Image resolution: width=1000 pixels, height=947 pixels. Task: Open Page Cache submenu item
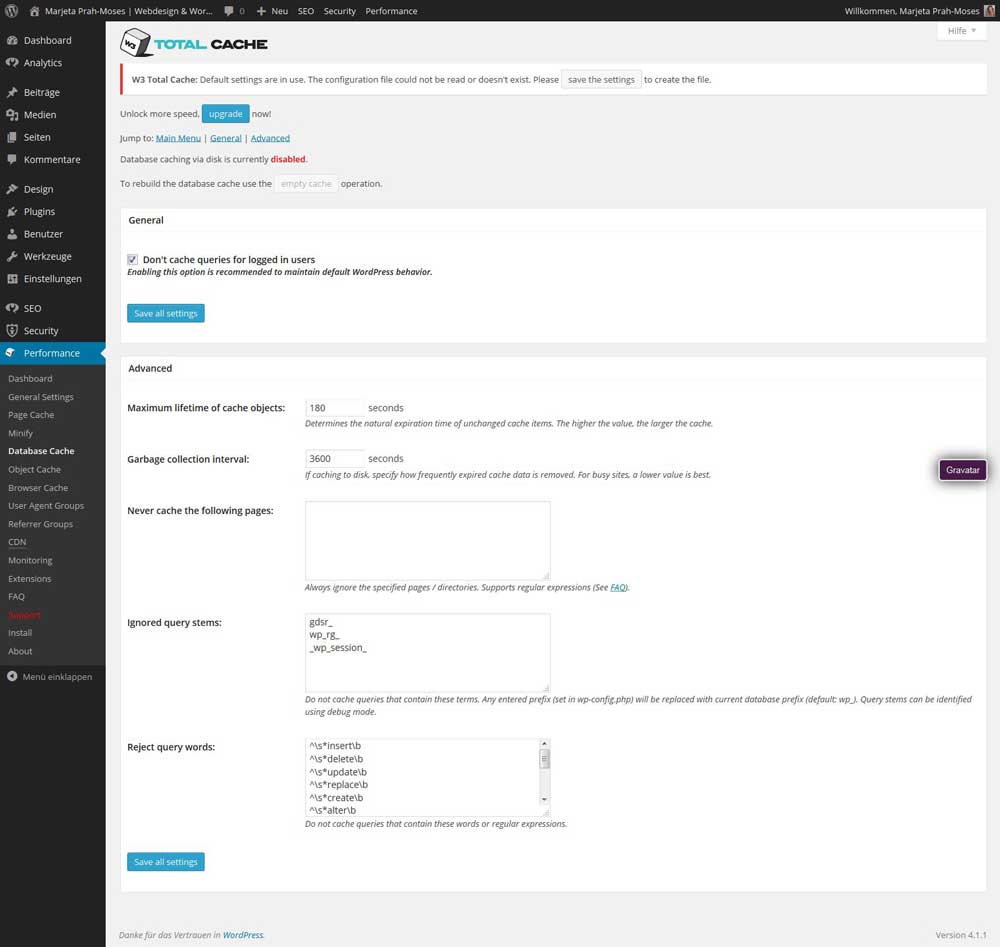pyautogui.click(x=31, y=415)
